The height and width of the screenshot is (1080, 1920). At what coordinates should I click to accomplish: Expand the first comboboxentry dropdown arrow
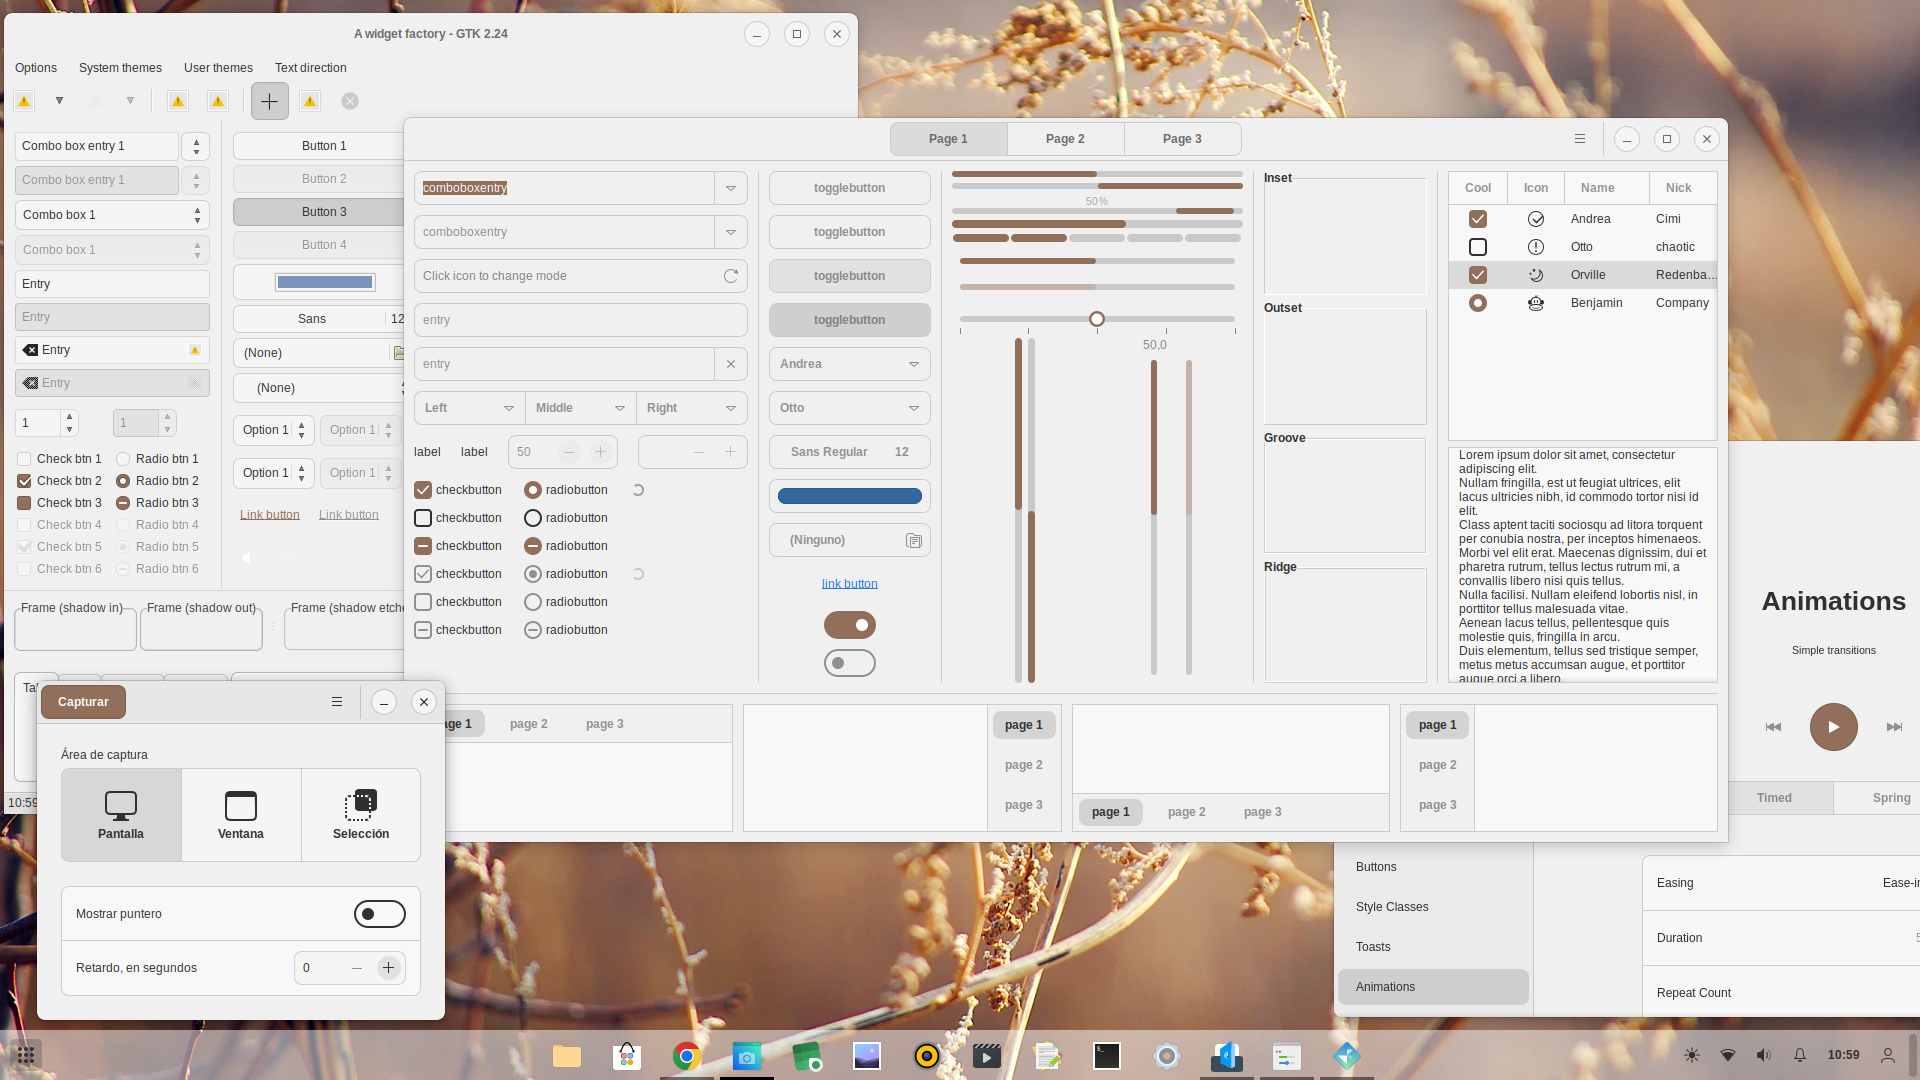(731, 188)
